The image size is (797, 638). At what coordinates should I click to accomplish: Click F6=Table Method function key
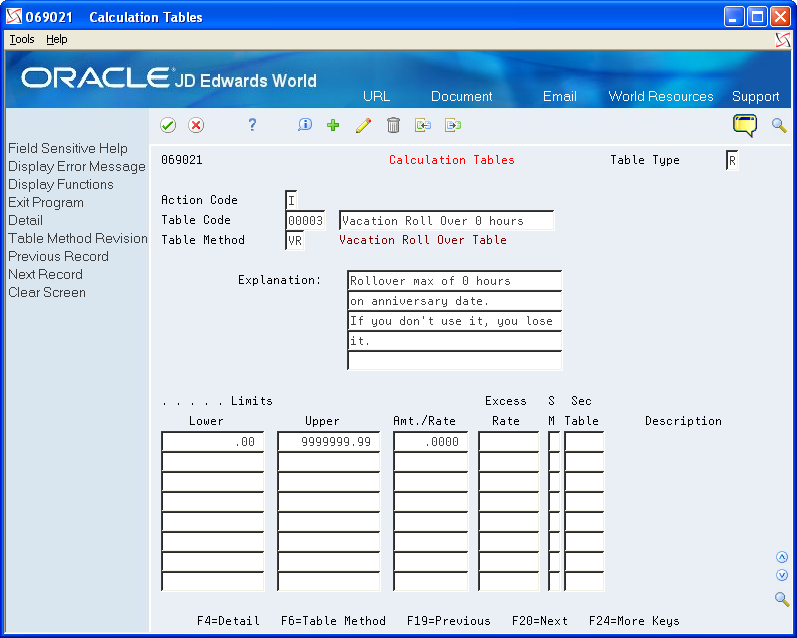(x=333, y=621)
